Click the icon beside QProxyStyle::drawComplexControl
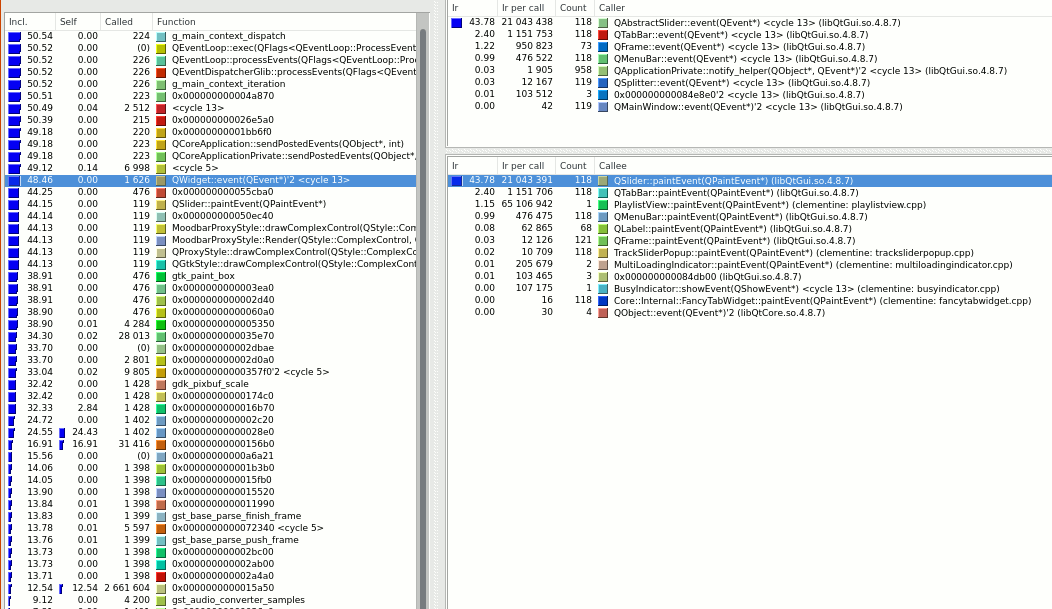Viewport: 1052px width, 609px height. click(161, 252)
